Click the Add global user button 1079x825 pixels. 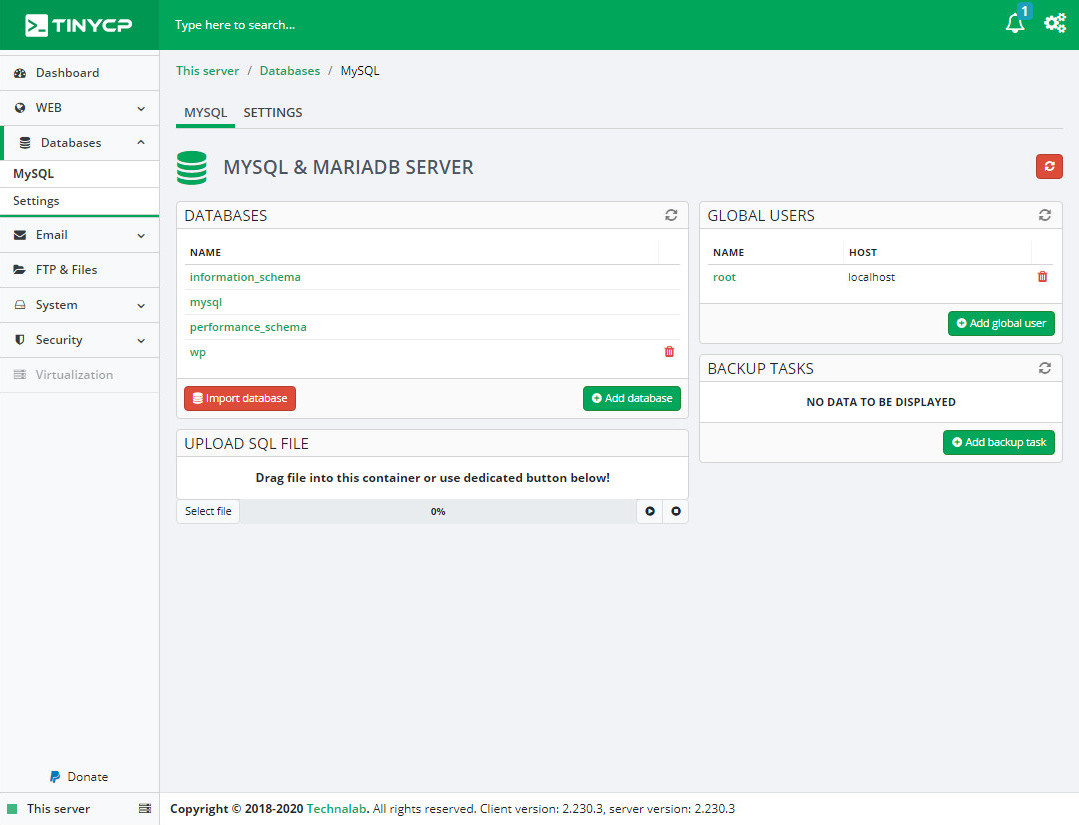(x=1001, y=323)
